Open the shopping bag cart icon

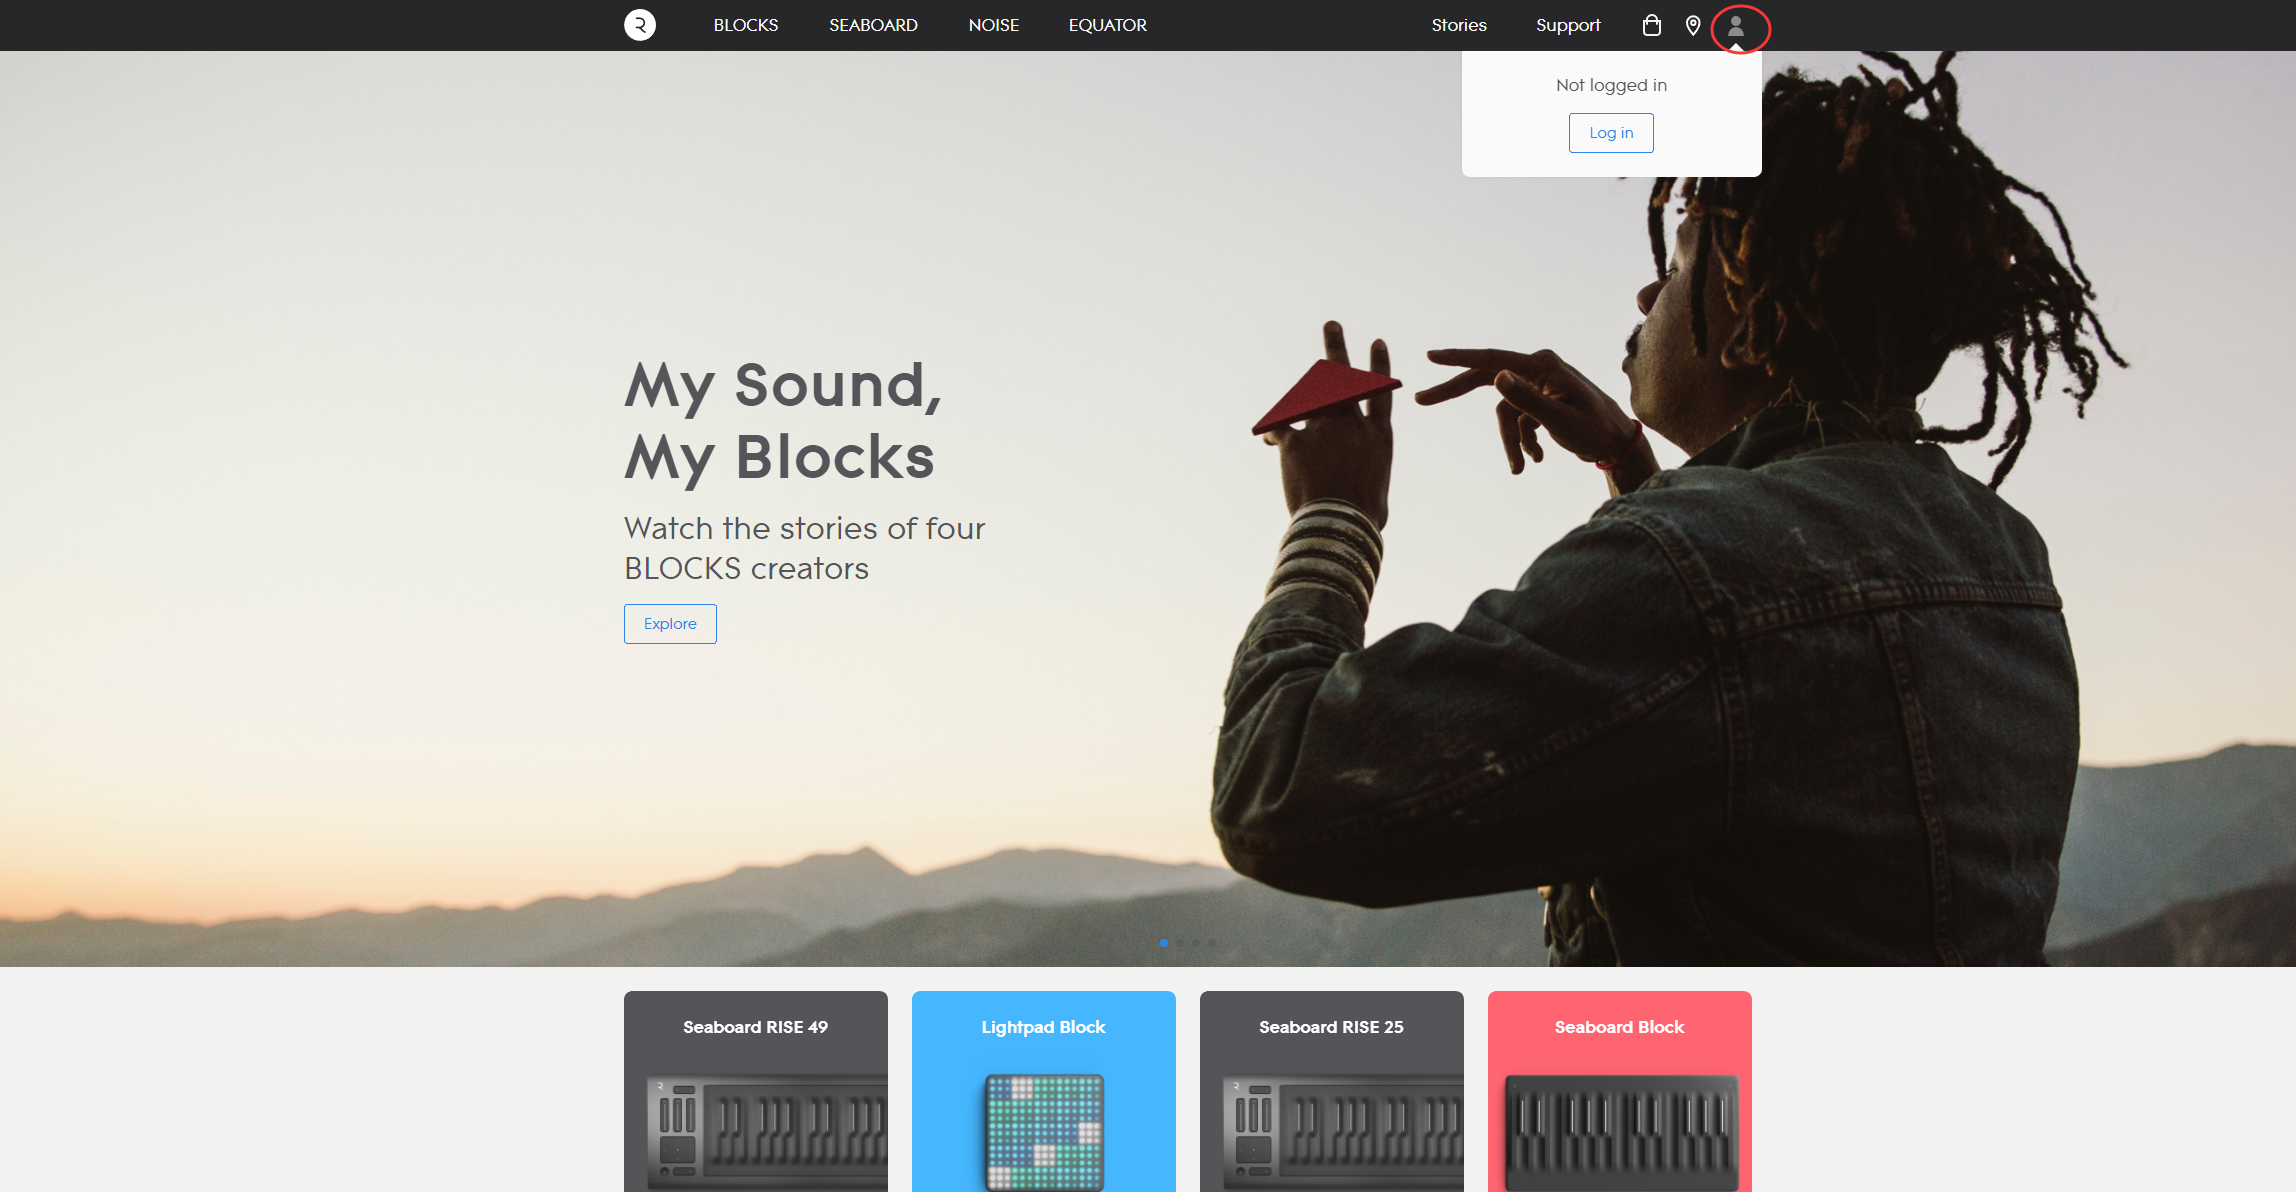1652,25
